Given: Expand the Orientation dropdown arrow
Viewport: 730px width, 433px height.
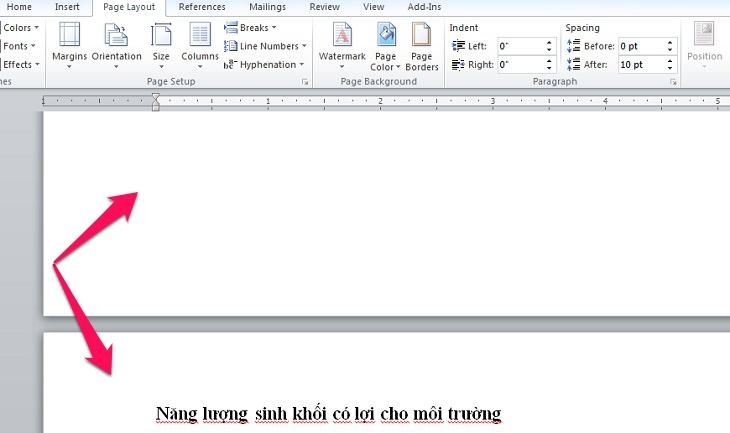Looking at the screenshot, I should [116, 67].
